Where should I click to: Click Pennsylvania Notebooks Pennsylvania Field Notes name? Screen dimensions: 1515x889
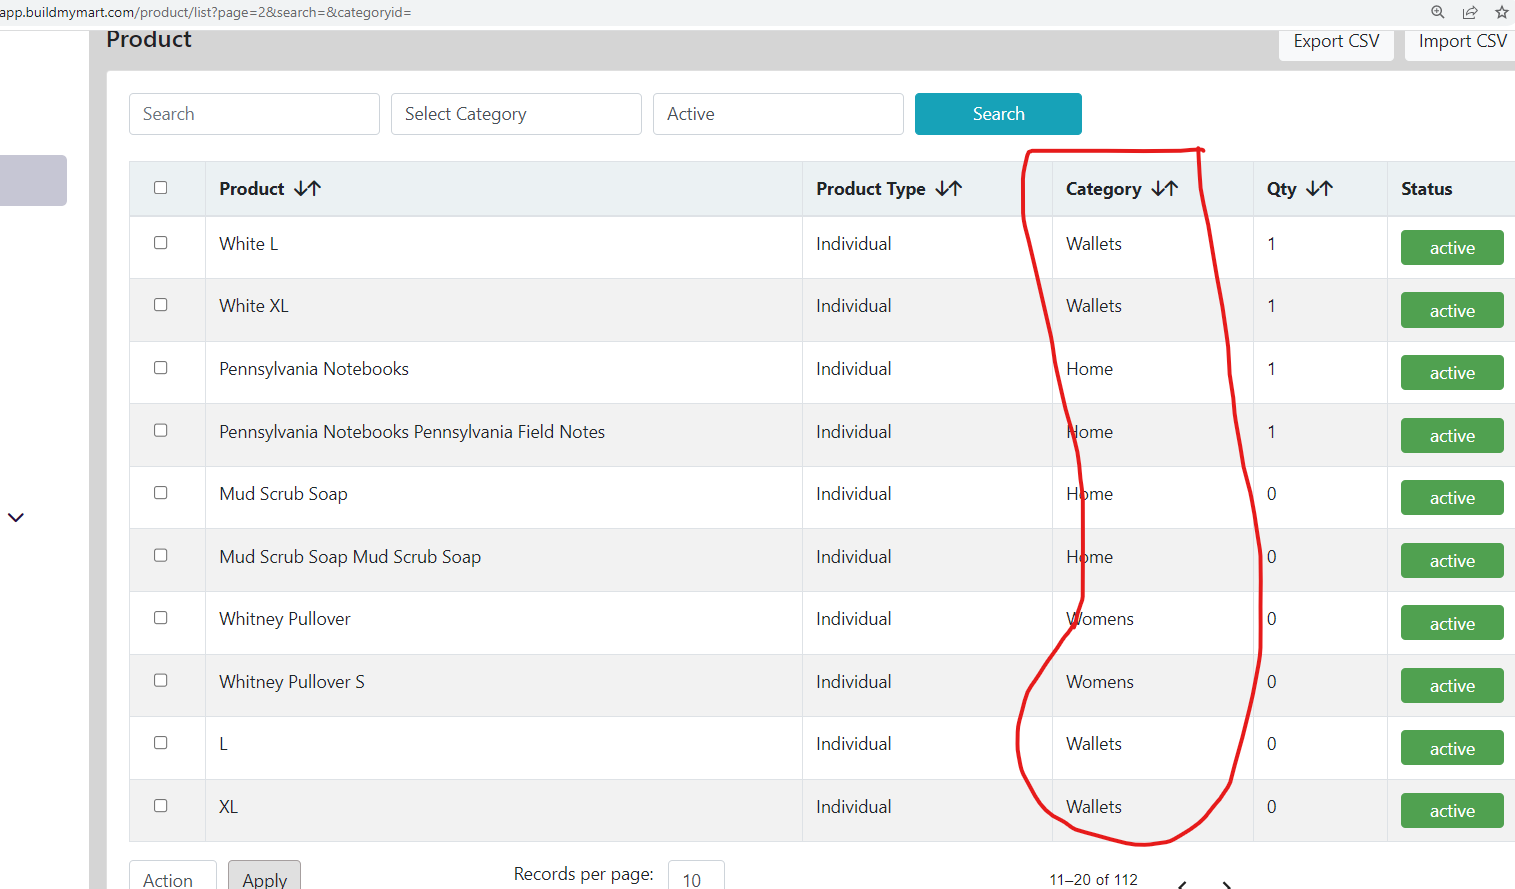pos(412,432)
